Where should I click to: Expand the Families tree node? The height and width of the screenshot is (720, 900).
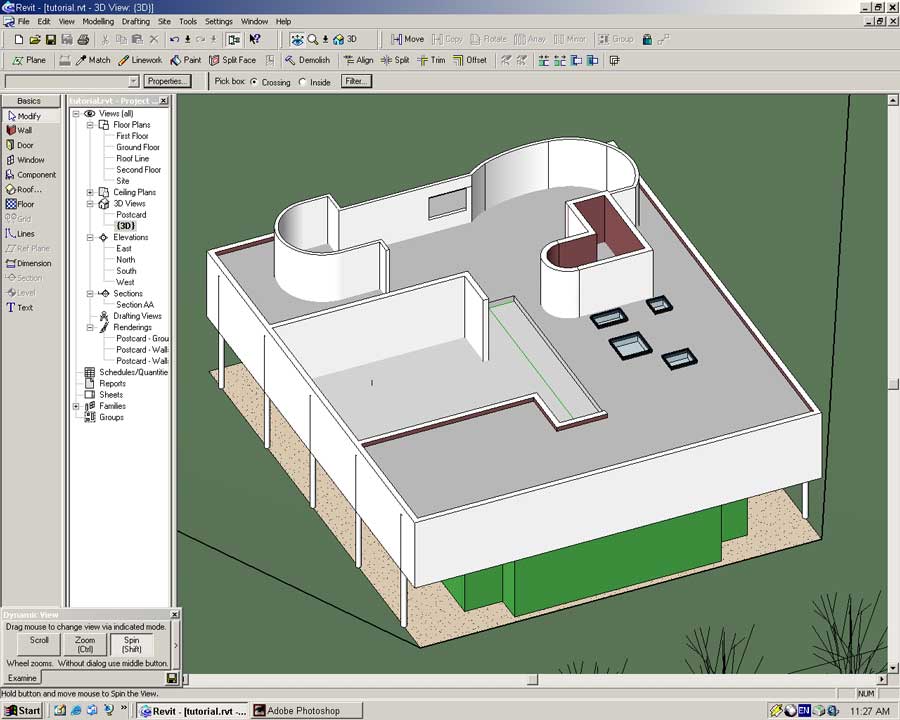click(x=76, y=406)
